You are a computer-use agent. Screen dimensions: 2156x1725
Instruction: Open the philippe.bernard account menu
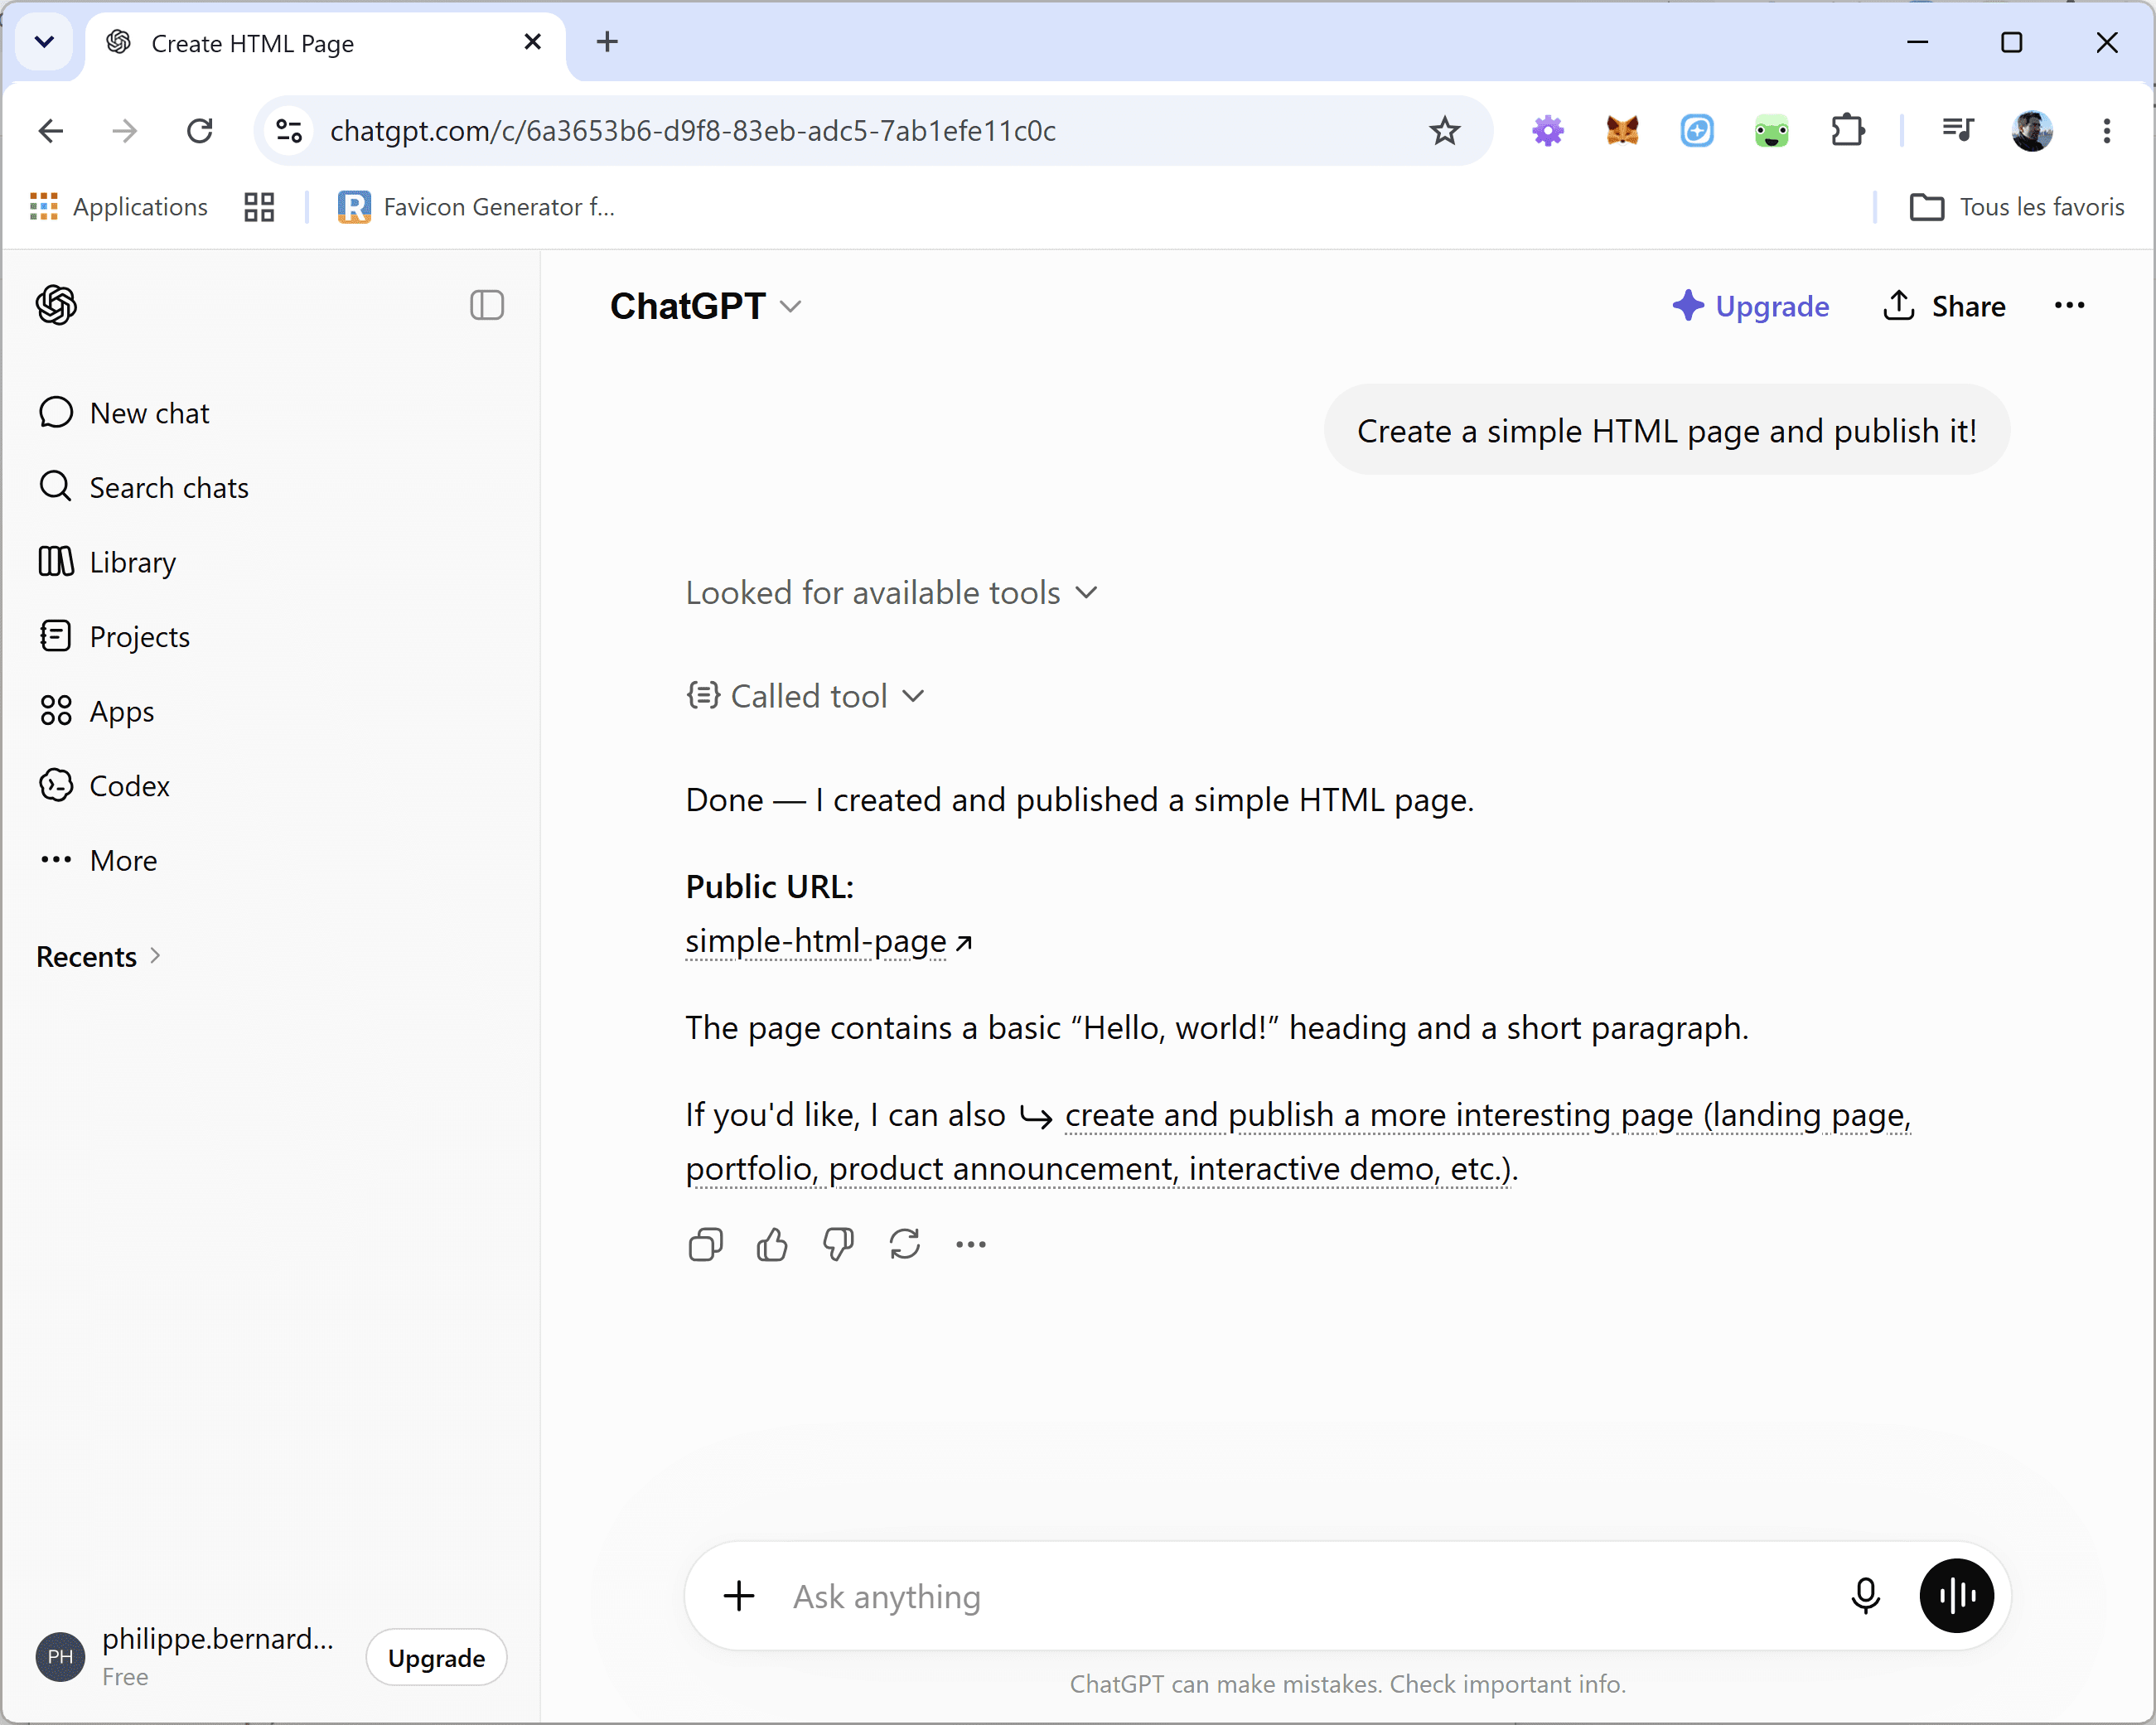(x=186, y=1656)
